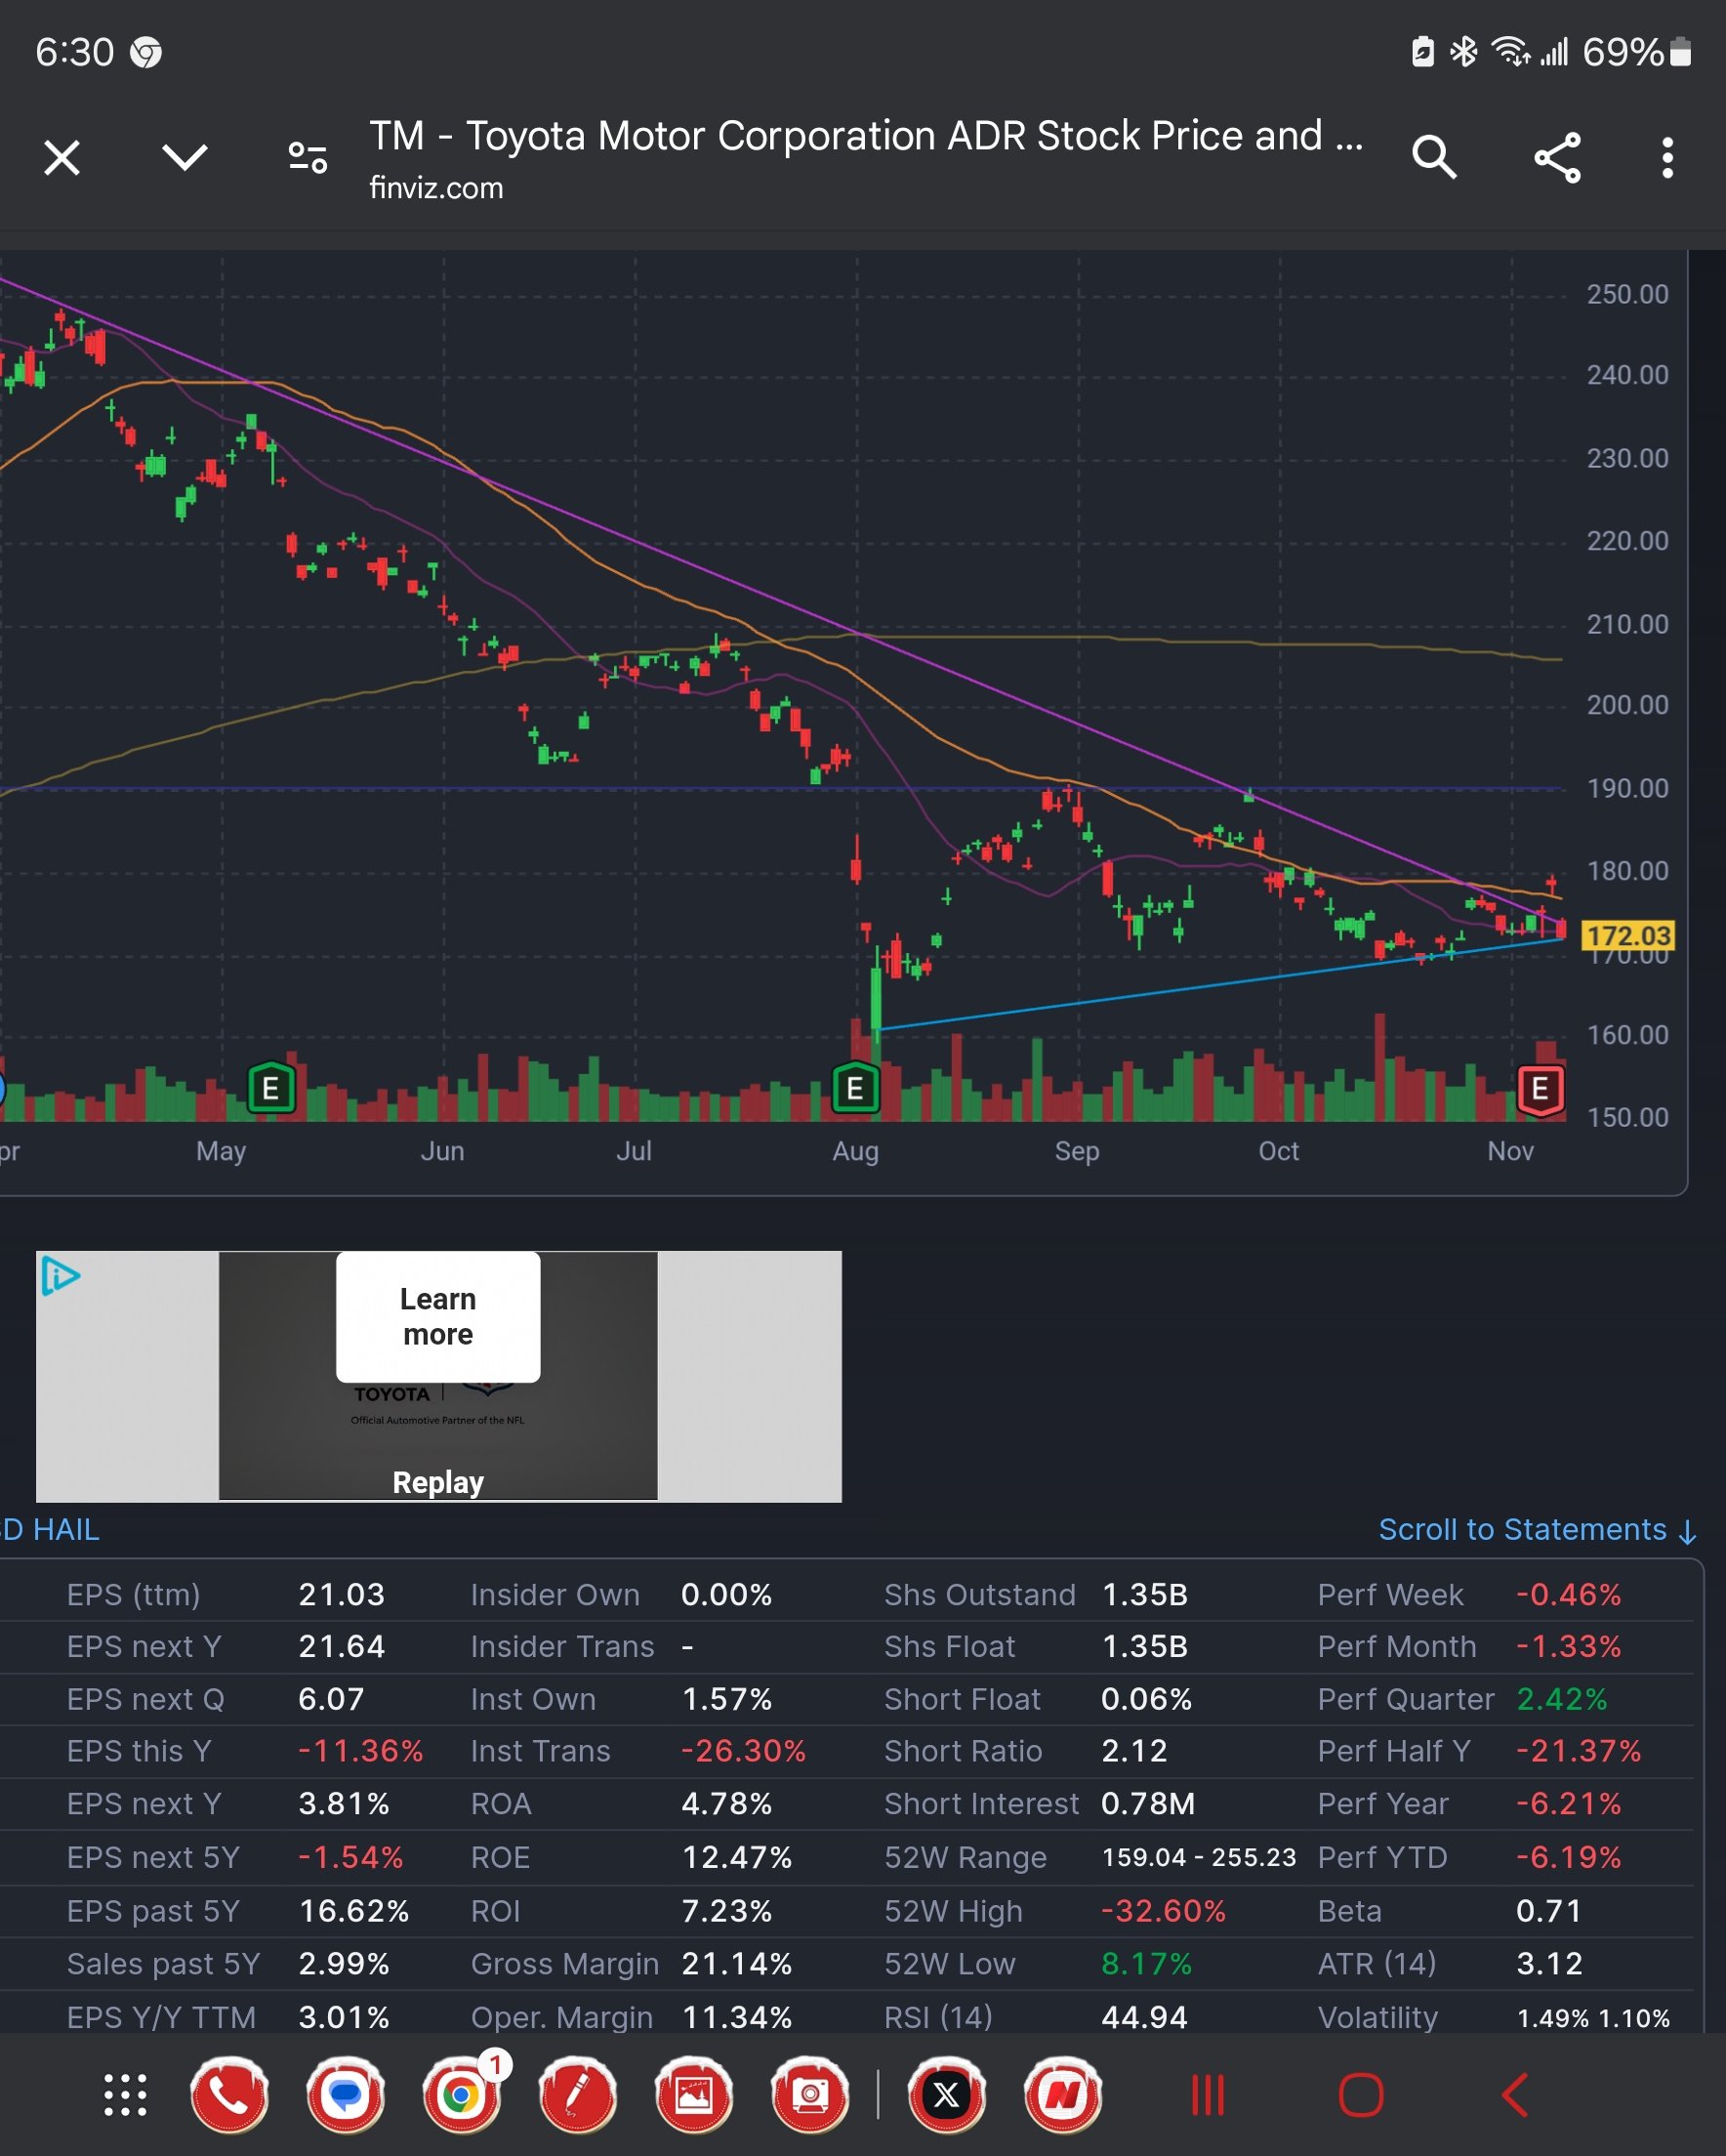The image size is (1726, 2156).
Task: Tap the 52W Low value 8.17%
Action: [1146, 1964]
